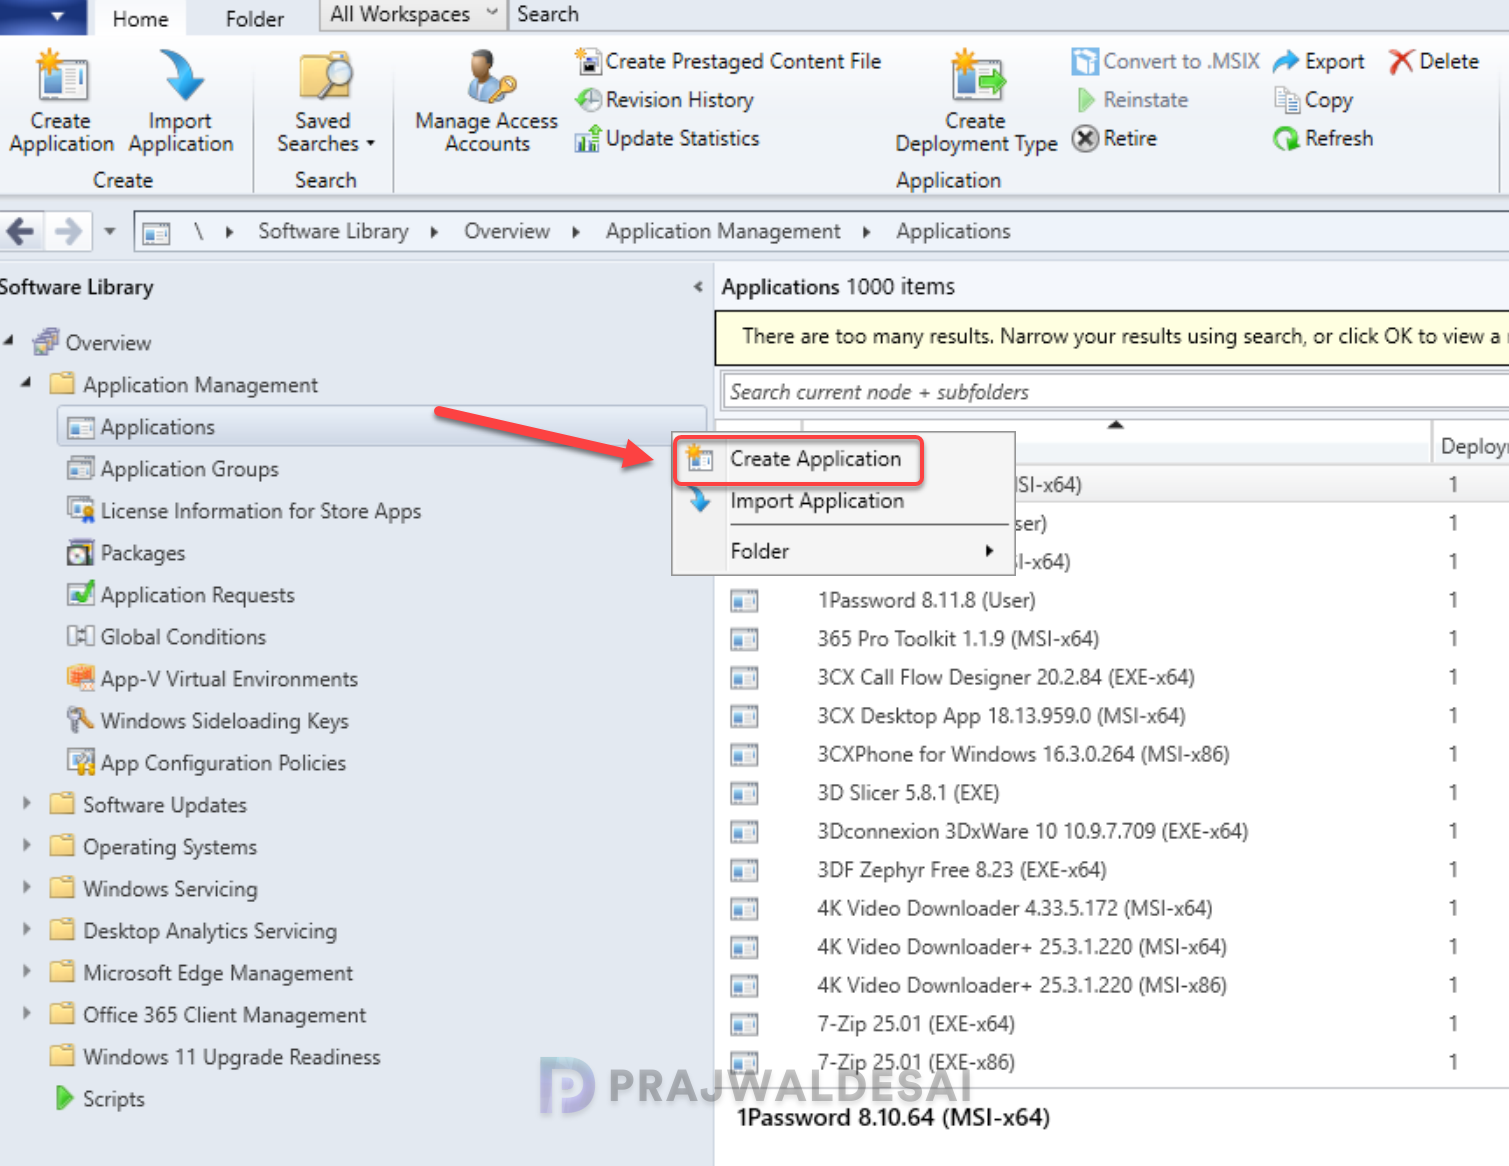Select 365 Pro Toolkit 1.1.9 application row

(1112, 639)
